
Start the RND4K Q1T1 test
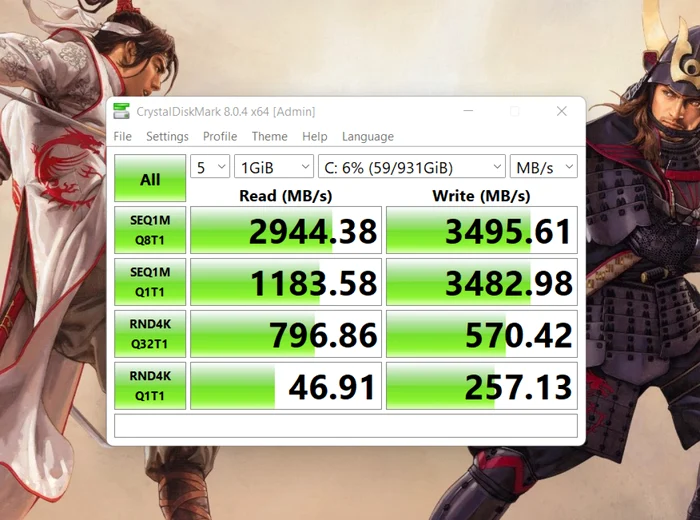[150, 386]
